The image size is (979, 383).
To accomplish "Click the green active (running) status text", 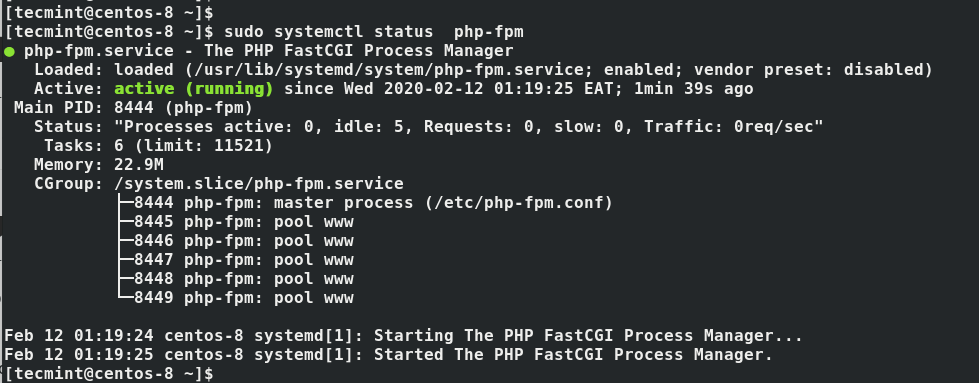I will point(194,89).
